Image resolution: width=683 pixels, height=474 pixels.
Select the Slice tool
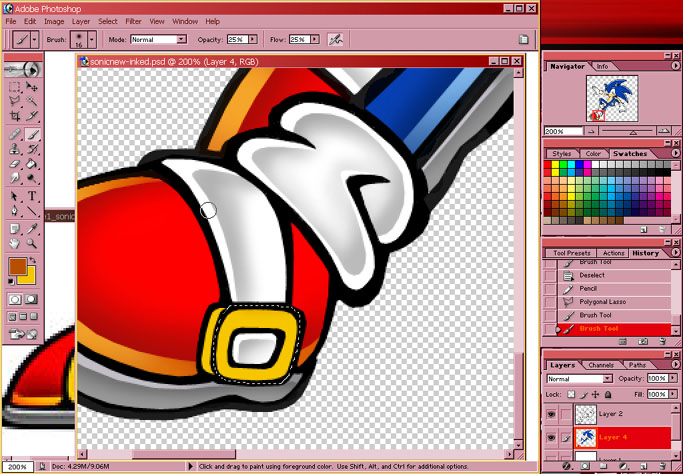(31, 116)
